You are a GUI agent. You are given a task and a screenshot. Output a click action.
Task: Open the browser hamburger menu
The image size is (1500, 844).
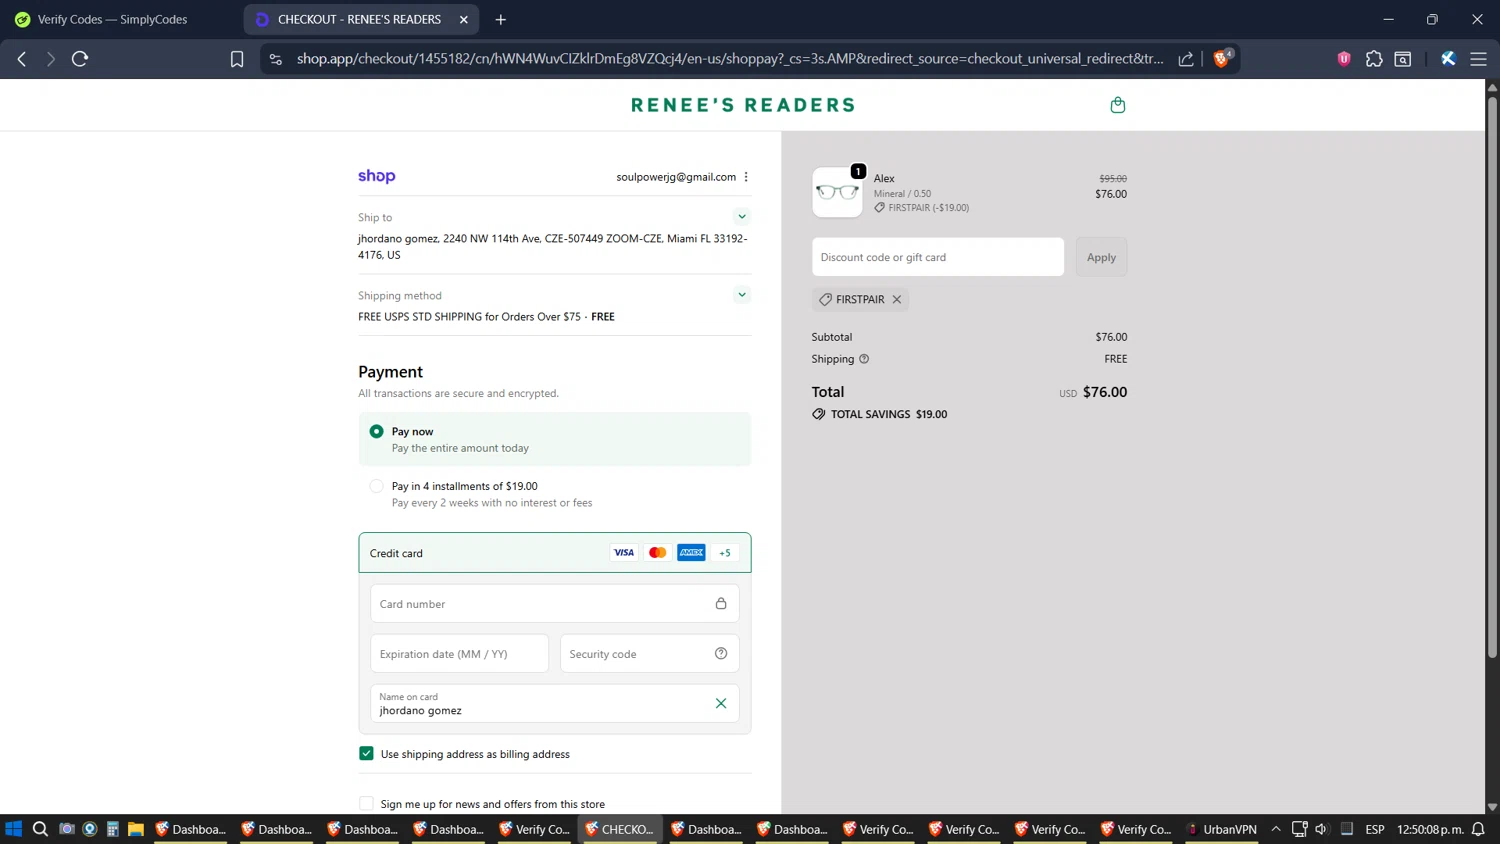point(1478,59)
